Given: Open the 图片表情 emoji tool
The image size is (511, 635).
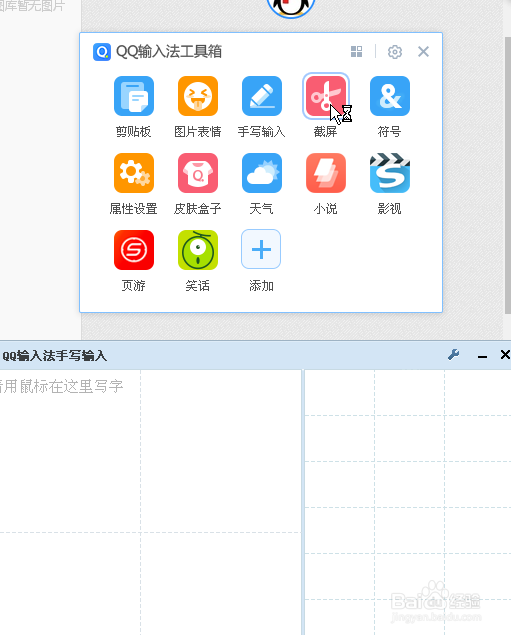Looking at the screenshot, I should tap(198, 96).
